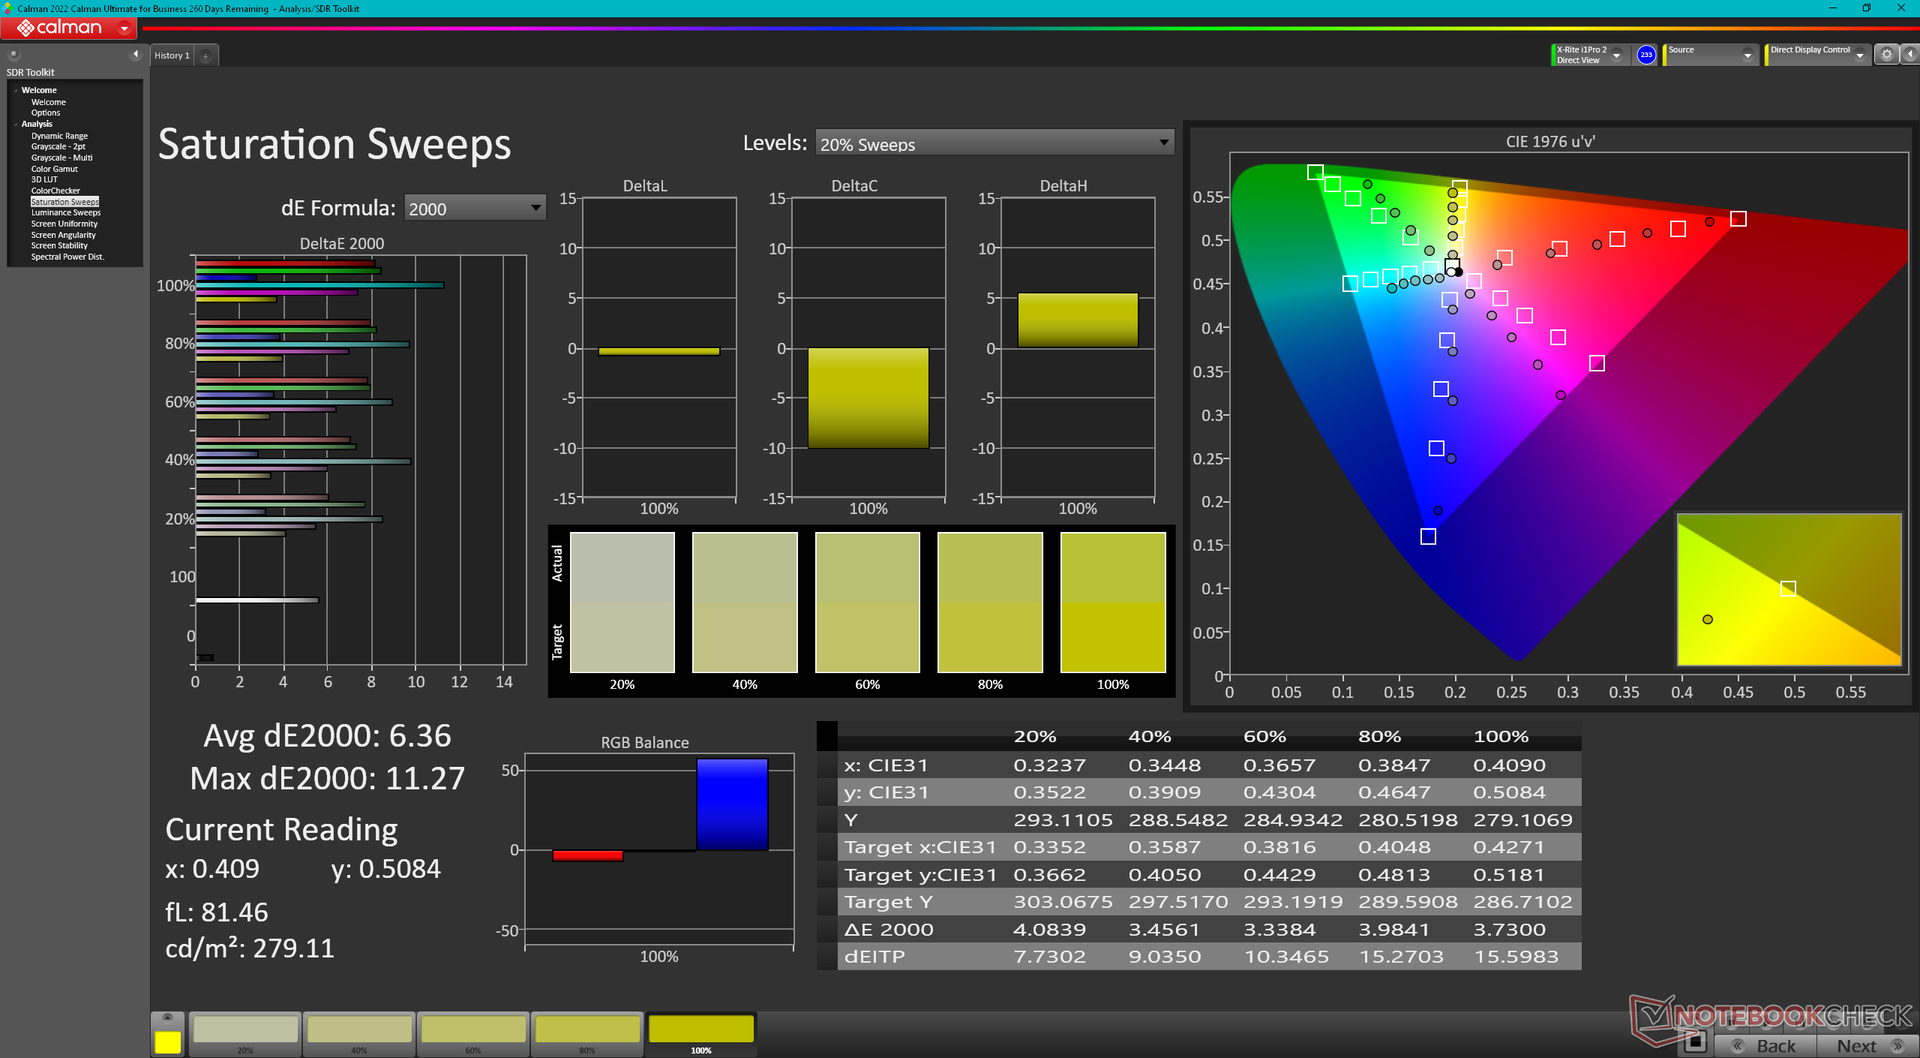
Task: Select Grayscale - 2pt page
Action: (x=58, y=147)
